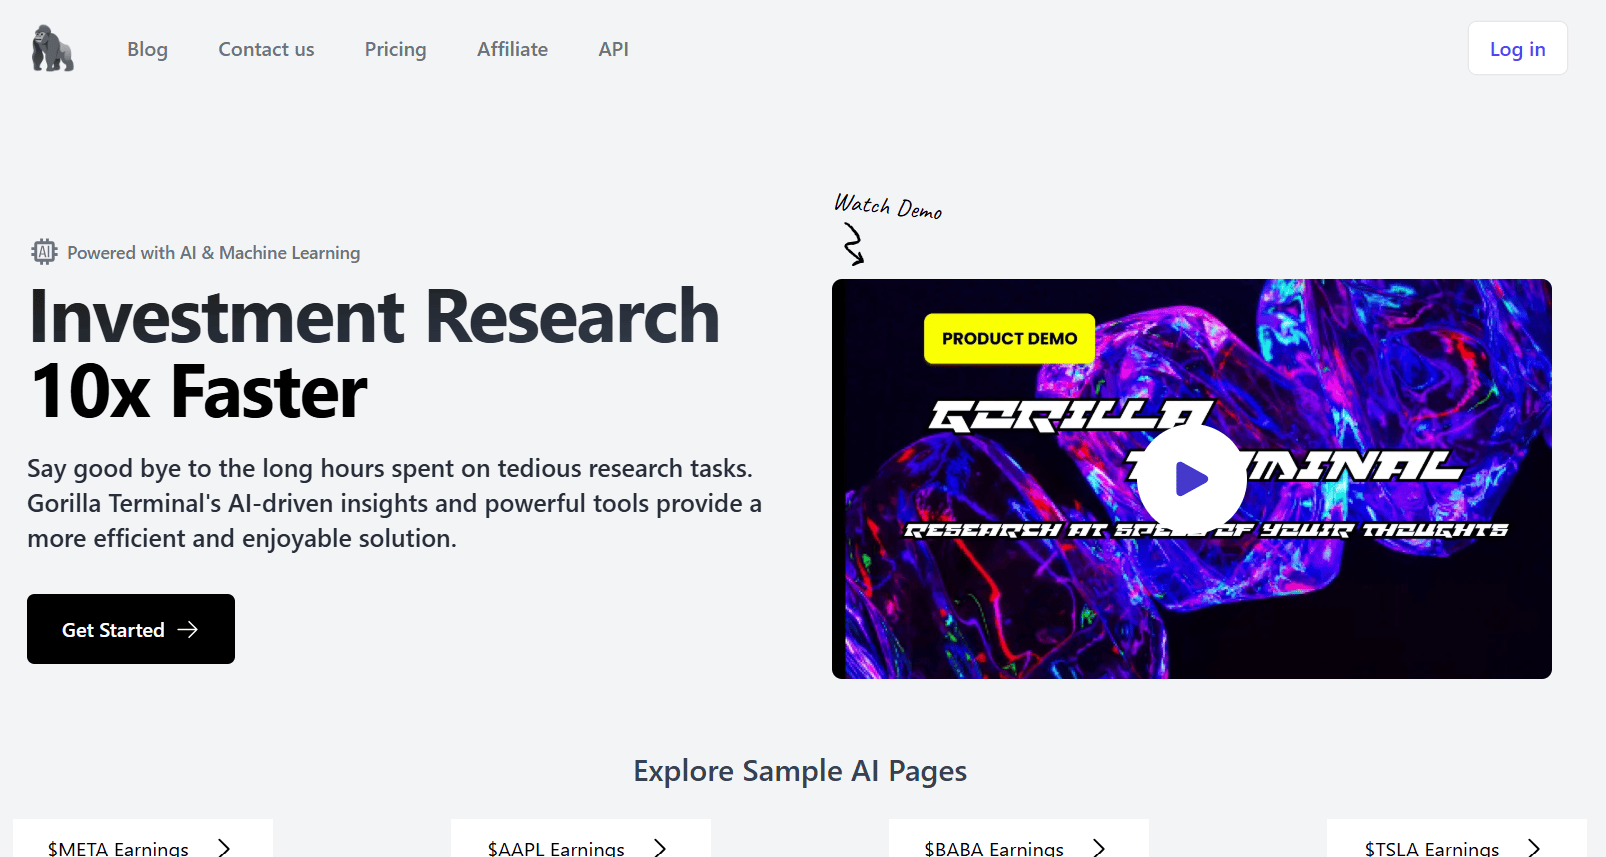Click the $META Earnings label

[118, 848]
